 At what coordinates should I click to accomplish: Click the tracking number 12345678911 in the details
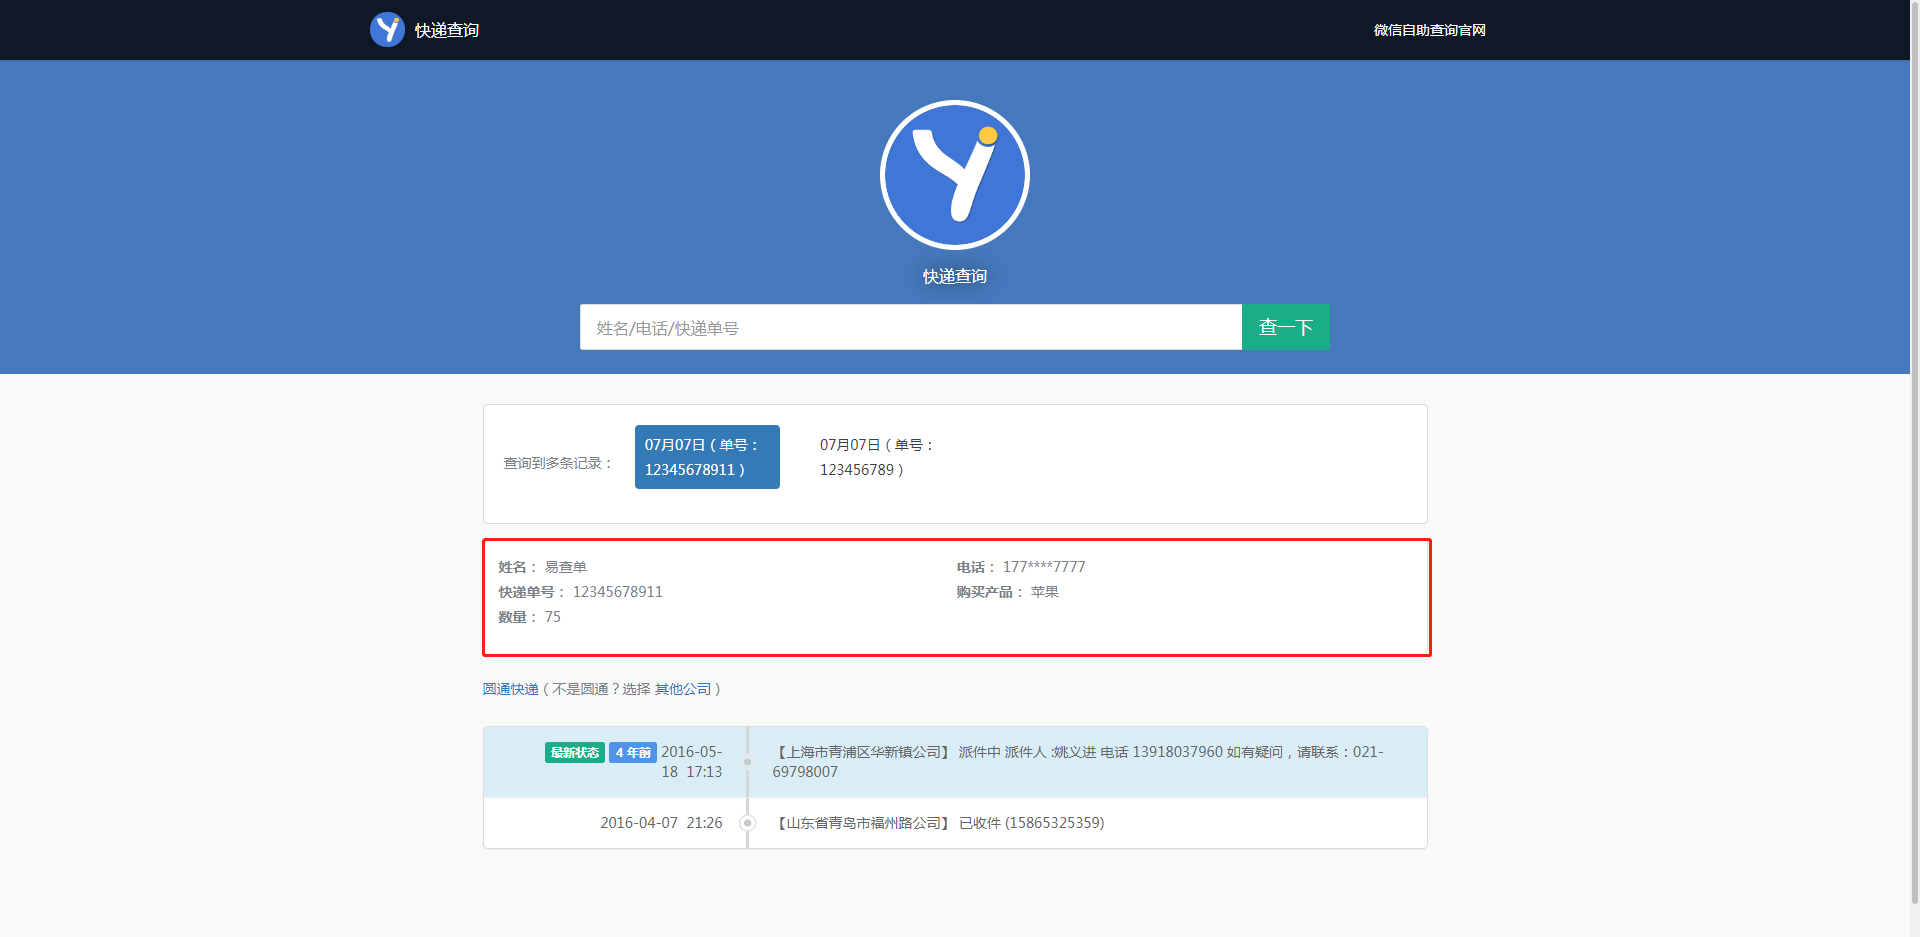pos(617,592)
